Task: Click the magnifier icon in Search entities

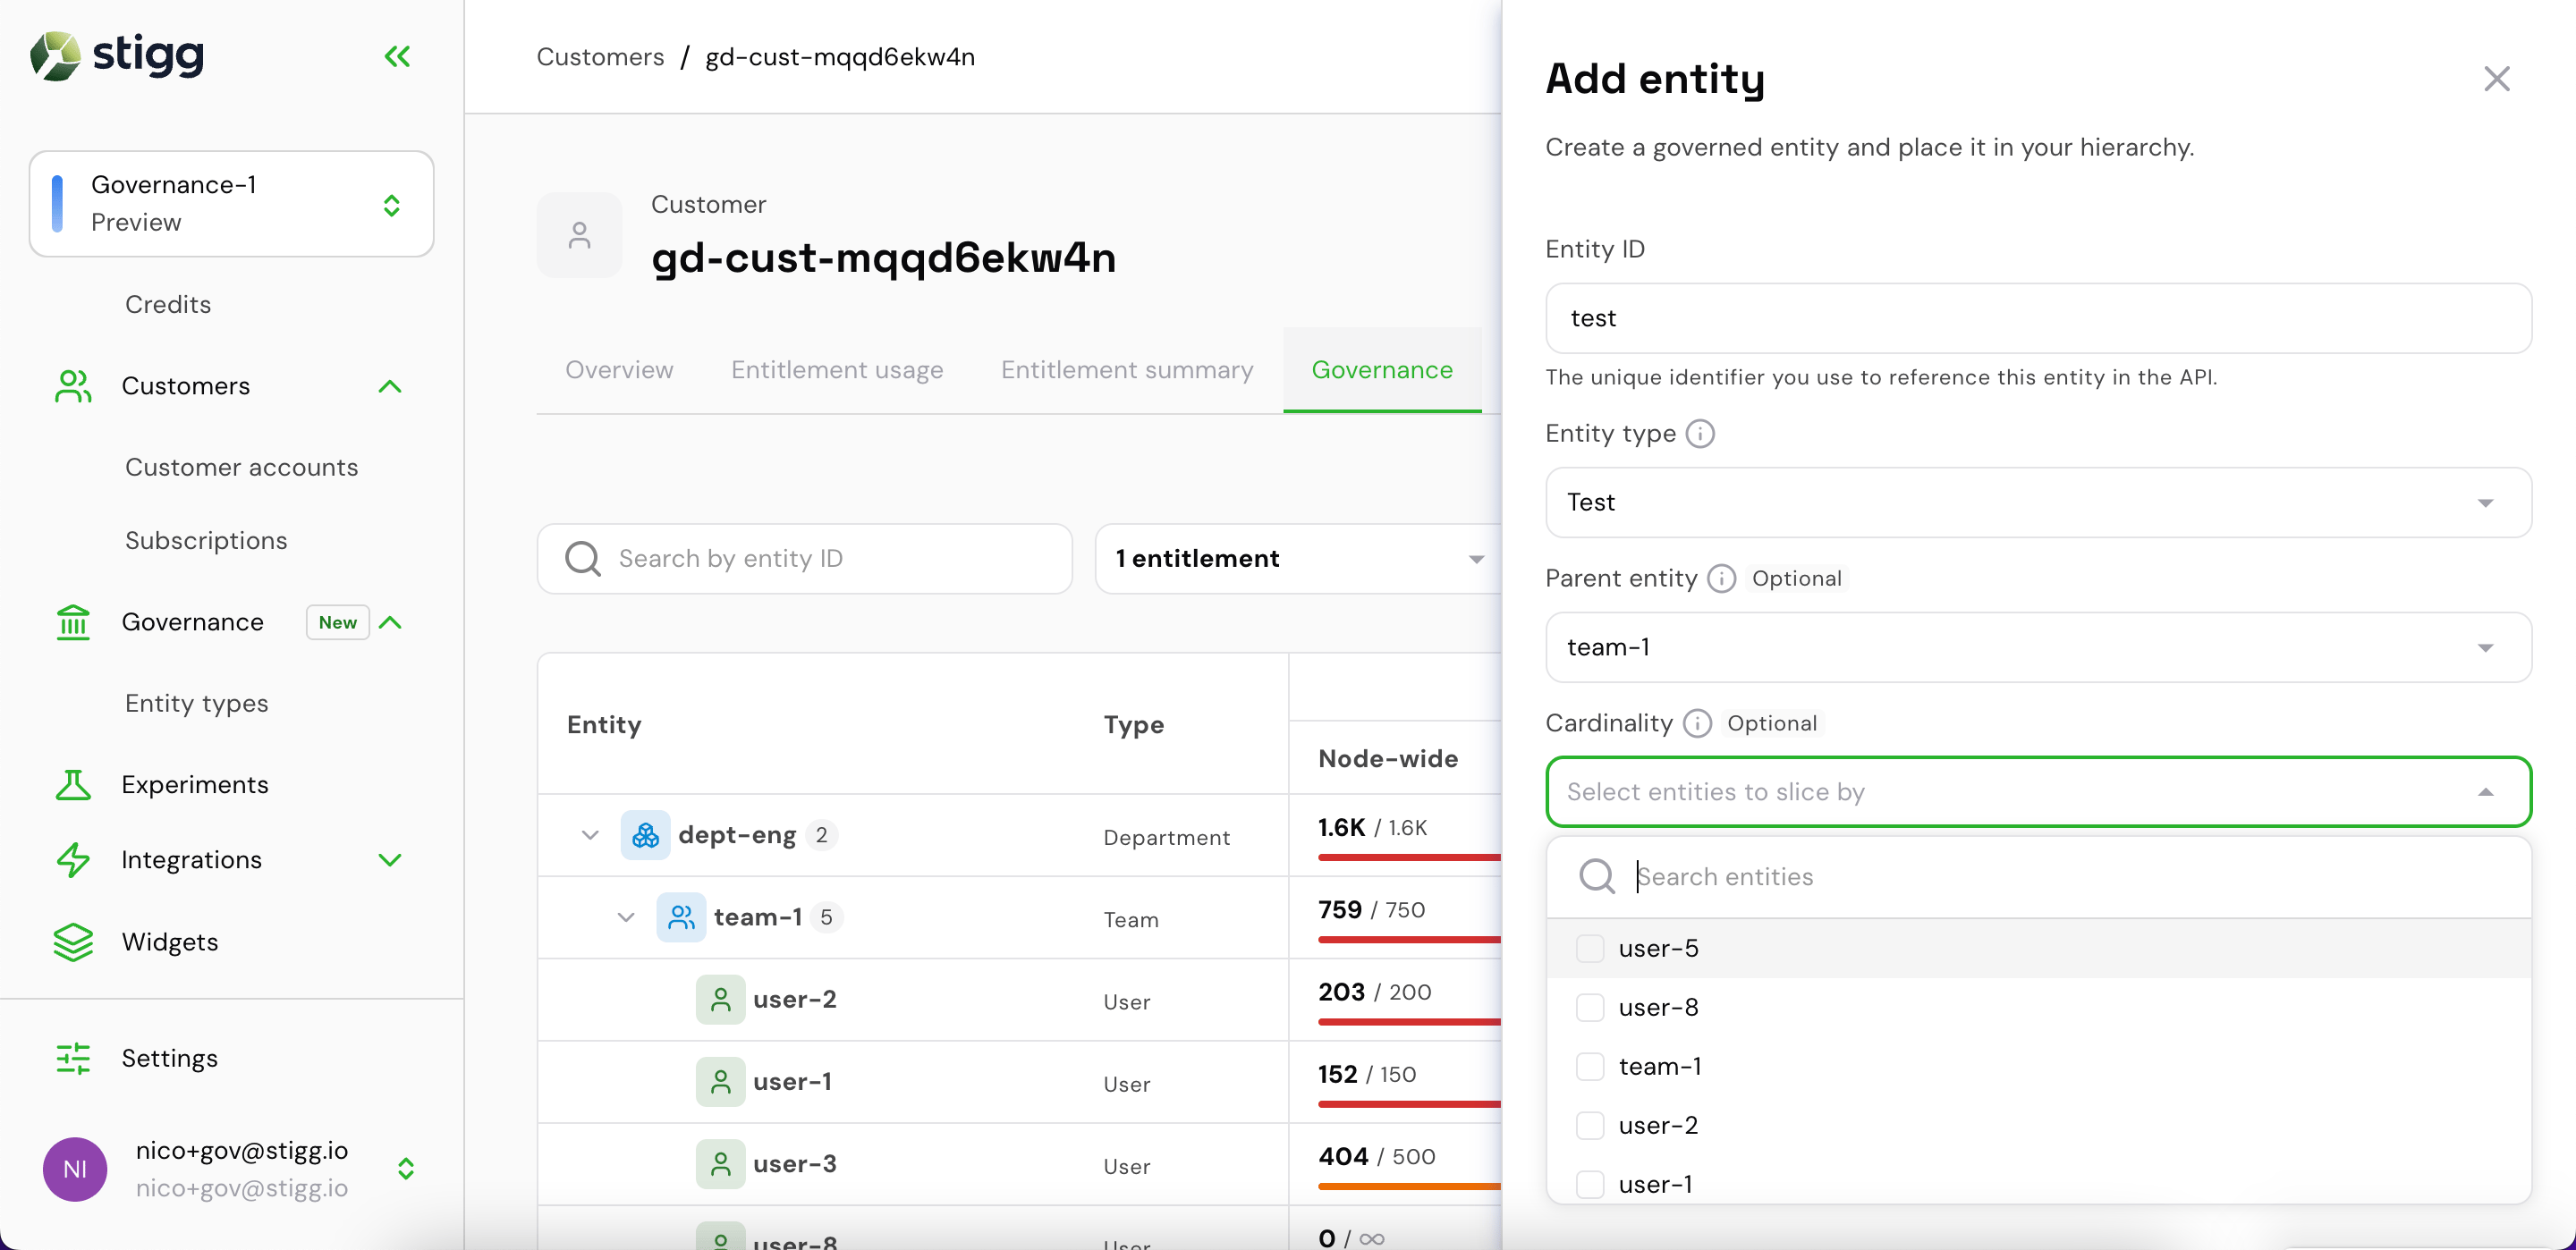Action: click(1597, 876)
